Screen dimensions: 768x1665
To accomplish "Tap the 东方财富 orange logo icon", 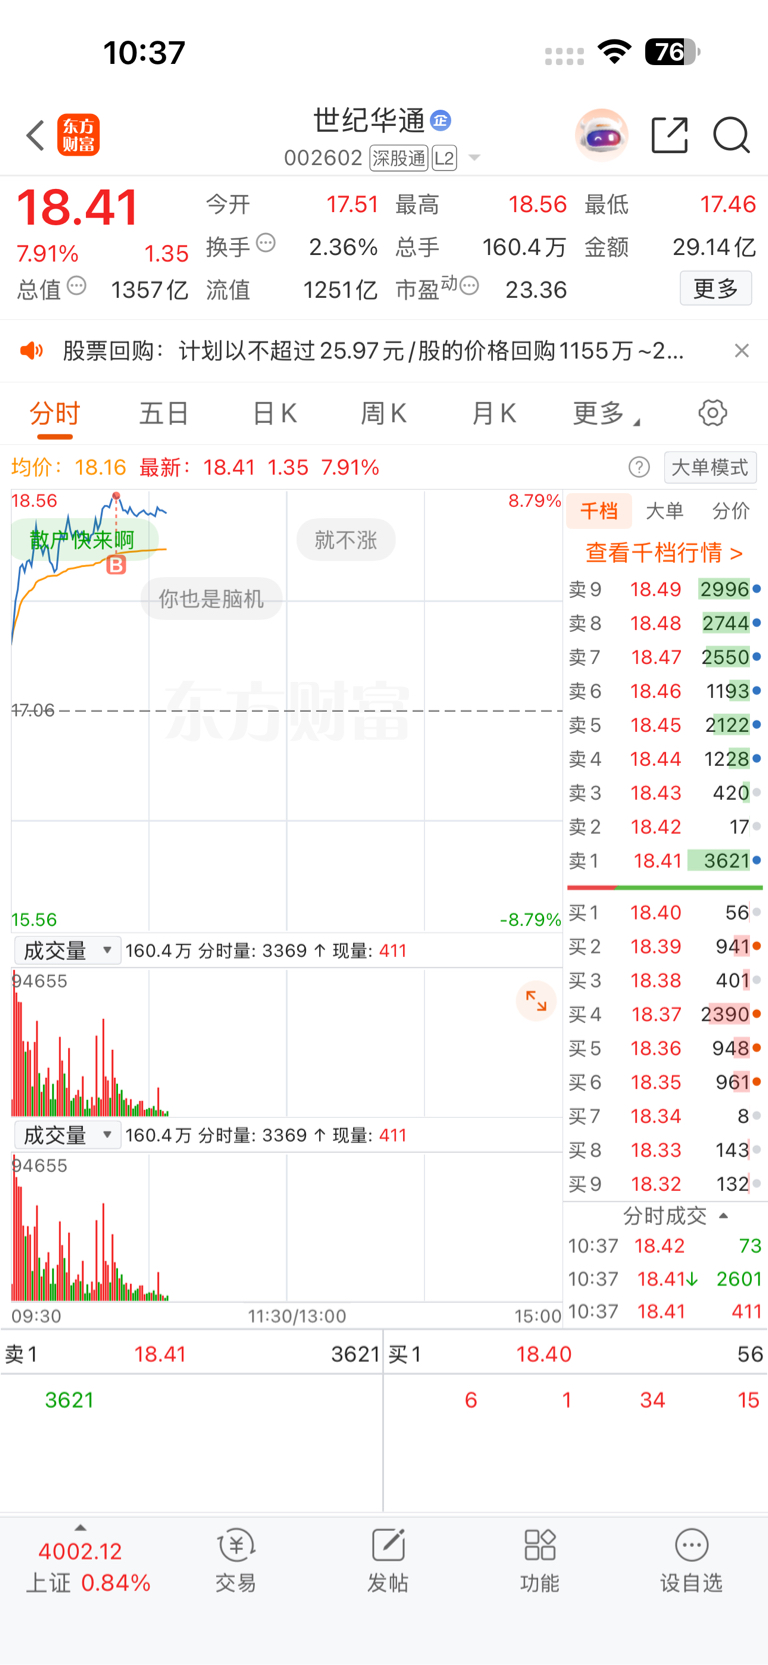I will (79, 135).
